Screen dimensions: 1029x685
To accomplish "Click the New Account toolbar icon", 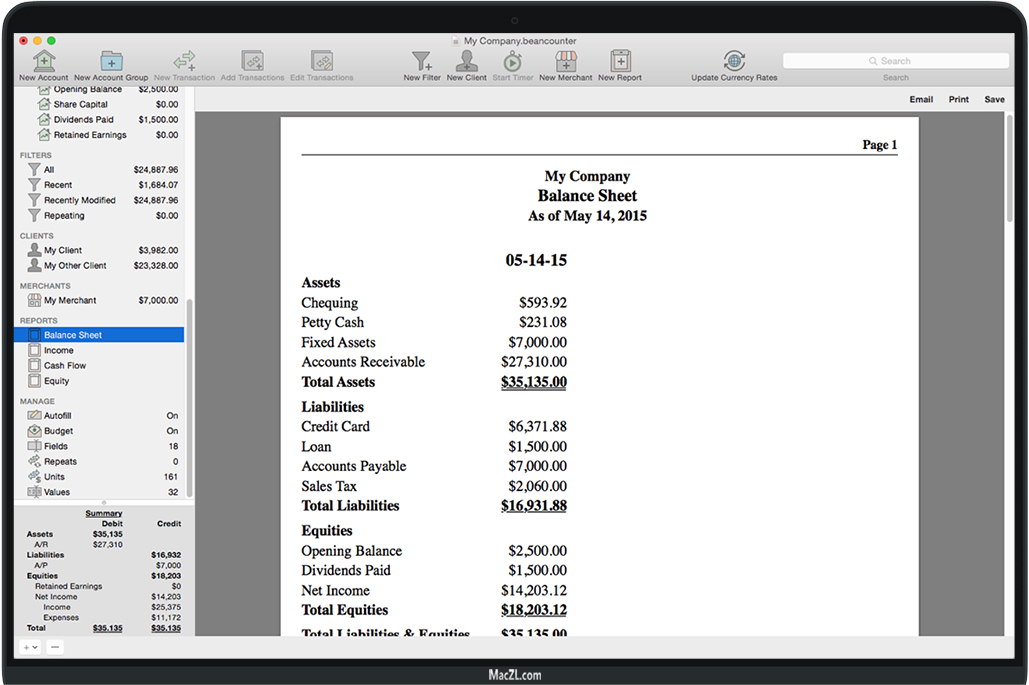I will [x=44, y=62].
